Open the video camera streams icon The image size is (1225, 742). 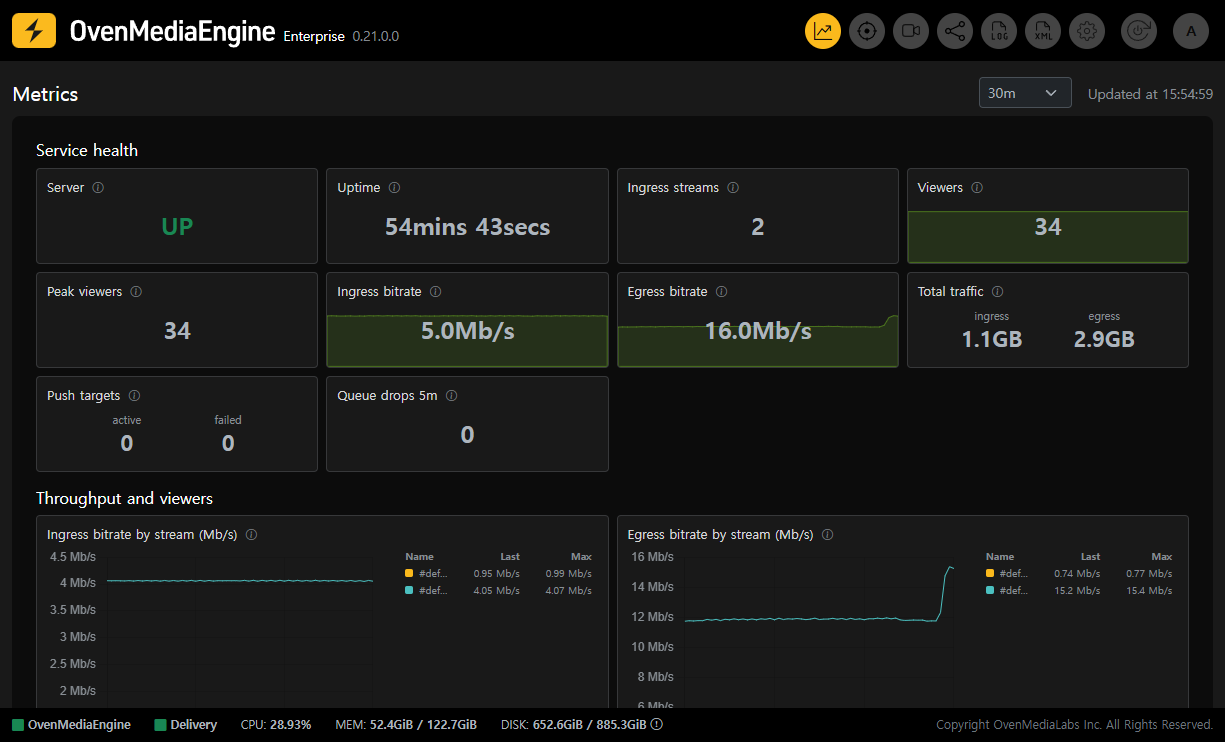coord(911,31)
